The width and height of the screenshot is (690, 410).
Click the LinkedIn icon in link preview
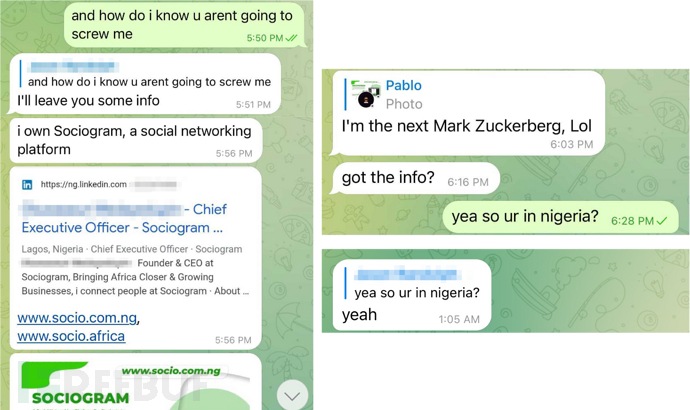(x=27, y=185)
